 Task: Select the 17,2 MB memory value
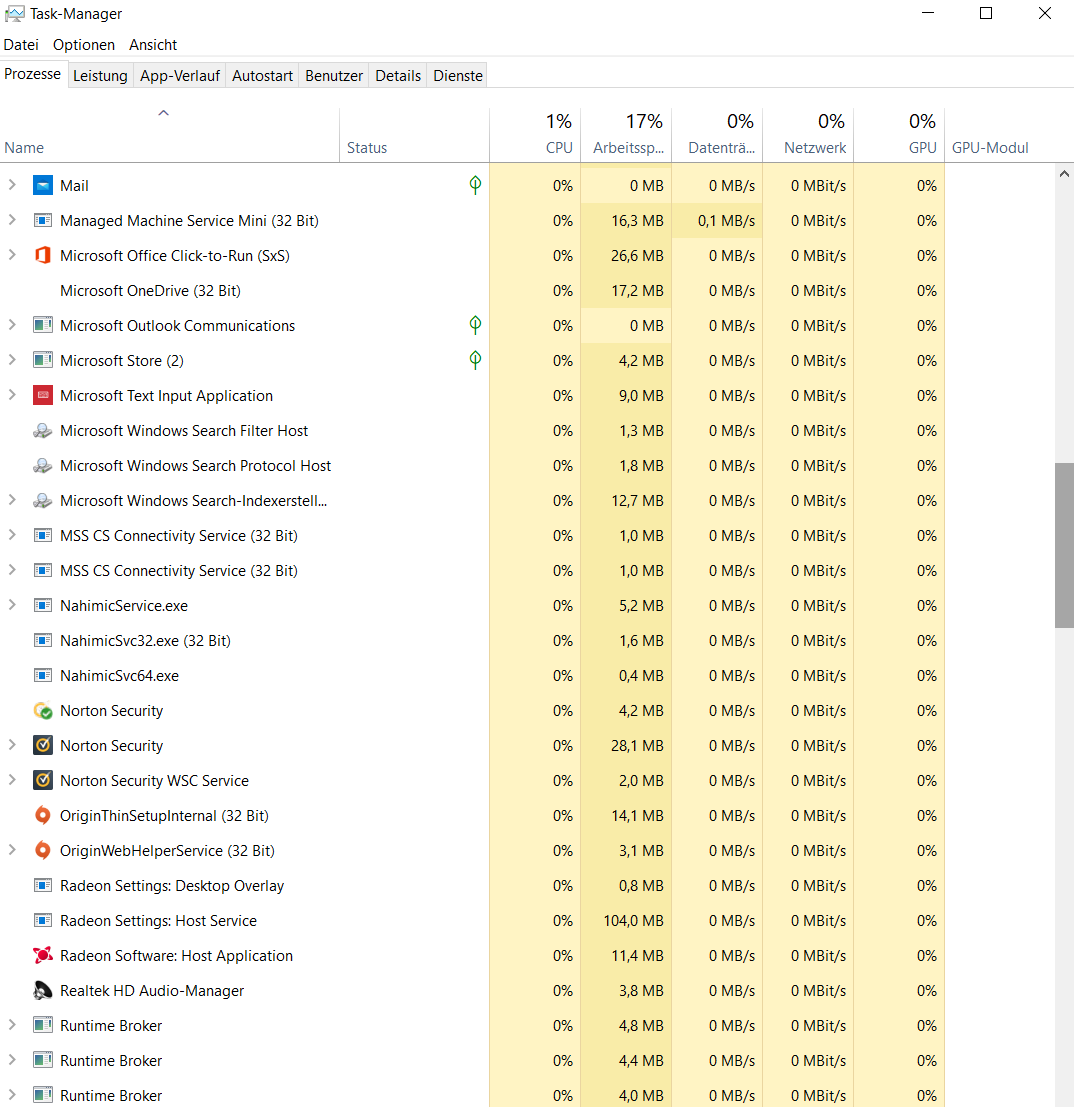tap(637, 291)
